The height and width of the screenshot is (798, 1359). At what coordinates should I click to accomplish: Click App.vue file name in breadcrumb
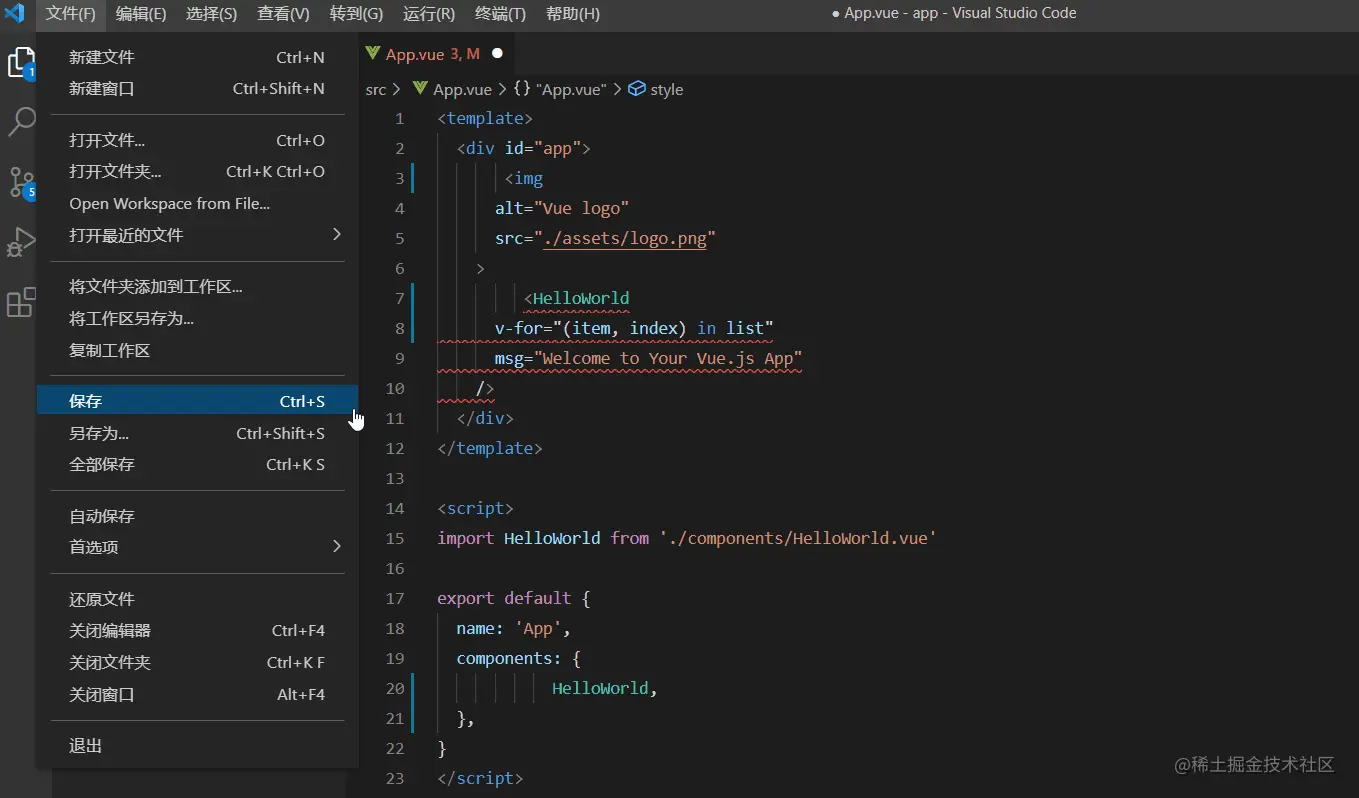(462, 89)
